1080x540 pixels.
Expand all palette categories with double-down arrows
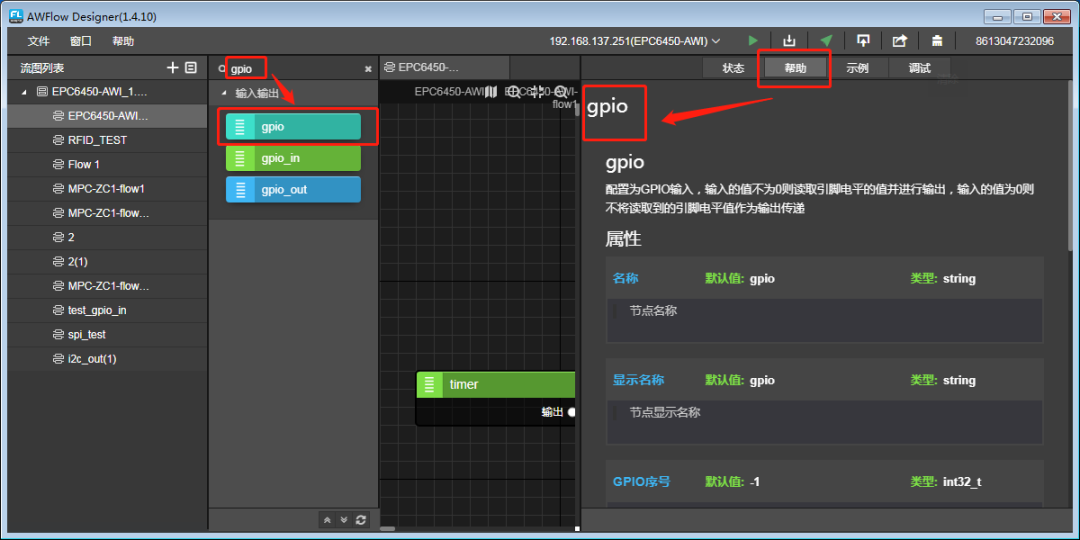344,520
